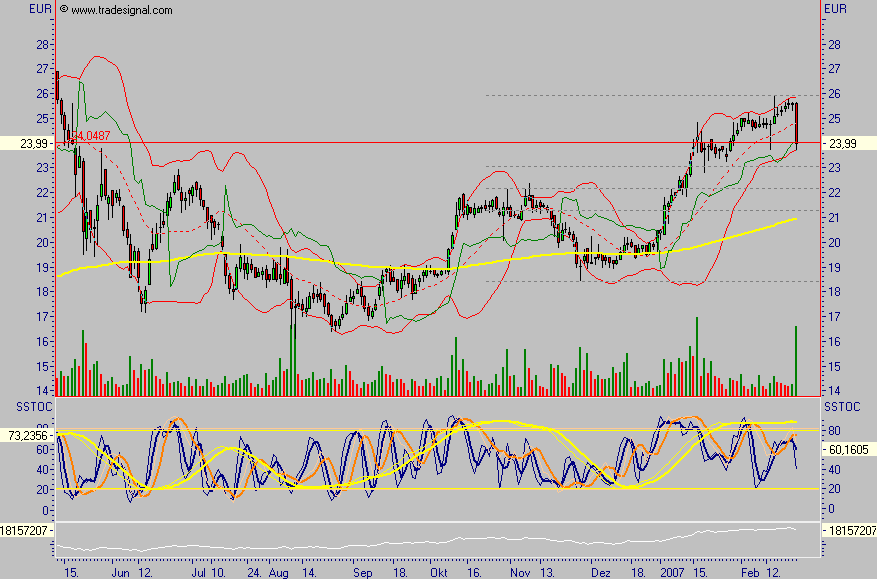Select the right SSTOC indicator label
The image size is (877, 579).
click(x=841, y=408)
